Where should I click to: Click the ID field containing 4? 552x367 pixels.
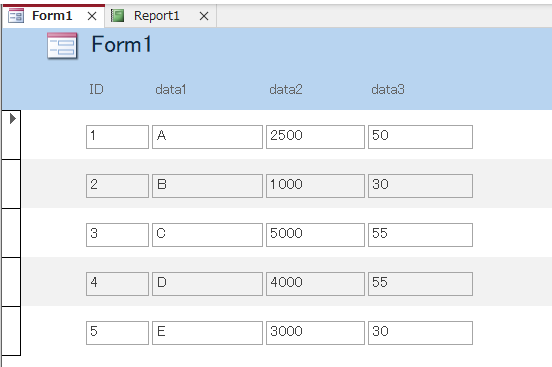(x=117, y=284)
